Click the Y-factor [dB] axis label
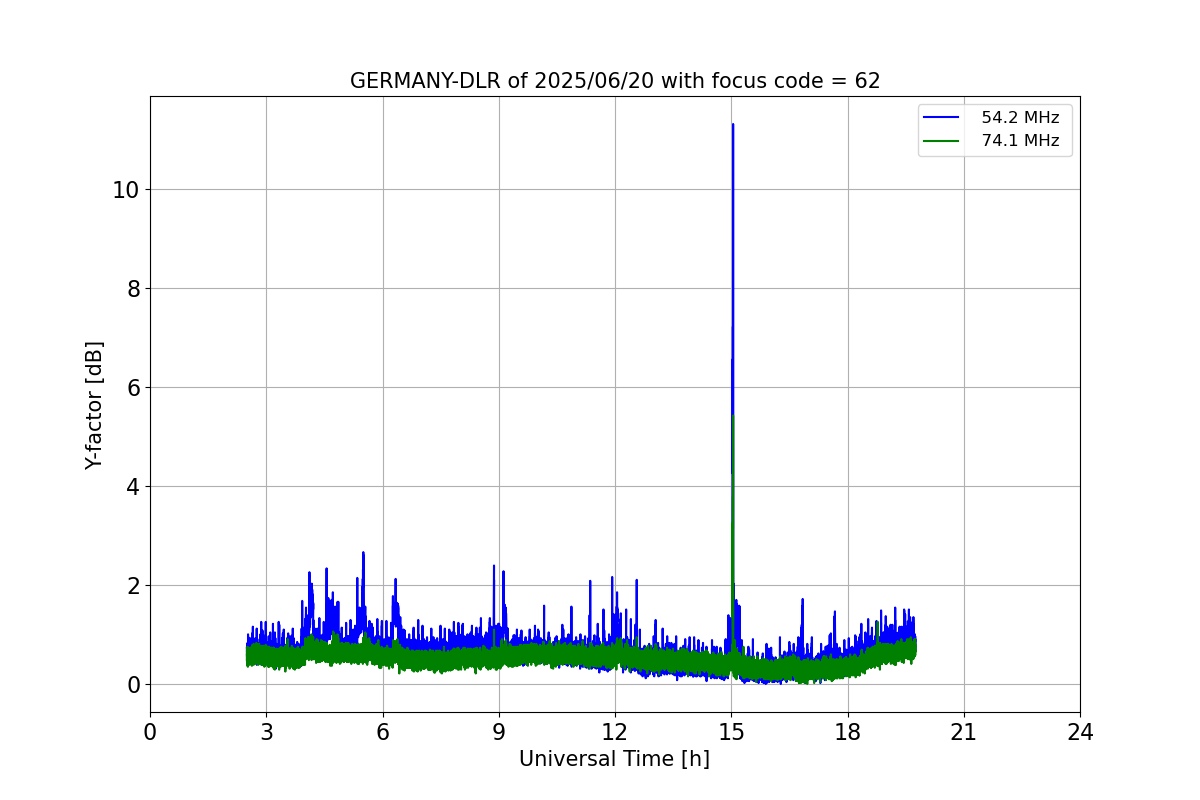Image resolution: width=1200 pixels, height=800 pixels. pyautogui.click(x=94, y=405)
